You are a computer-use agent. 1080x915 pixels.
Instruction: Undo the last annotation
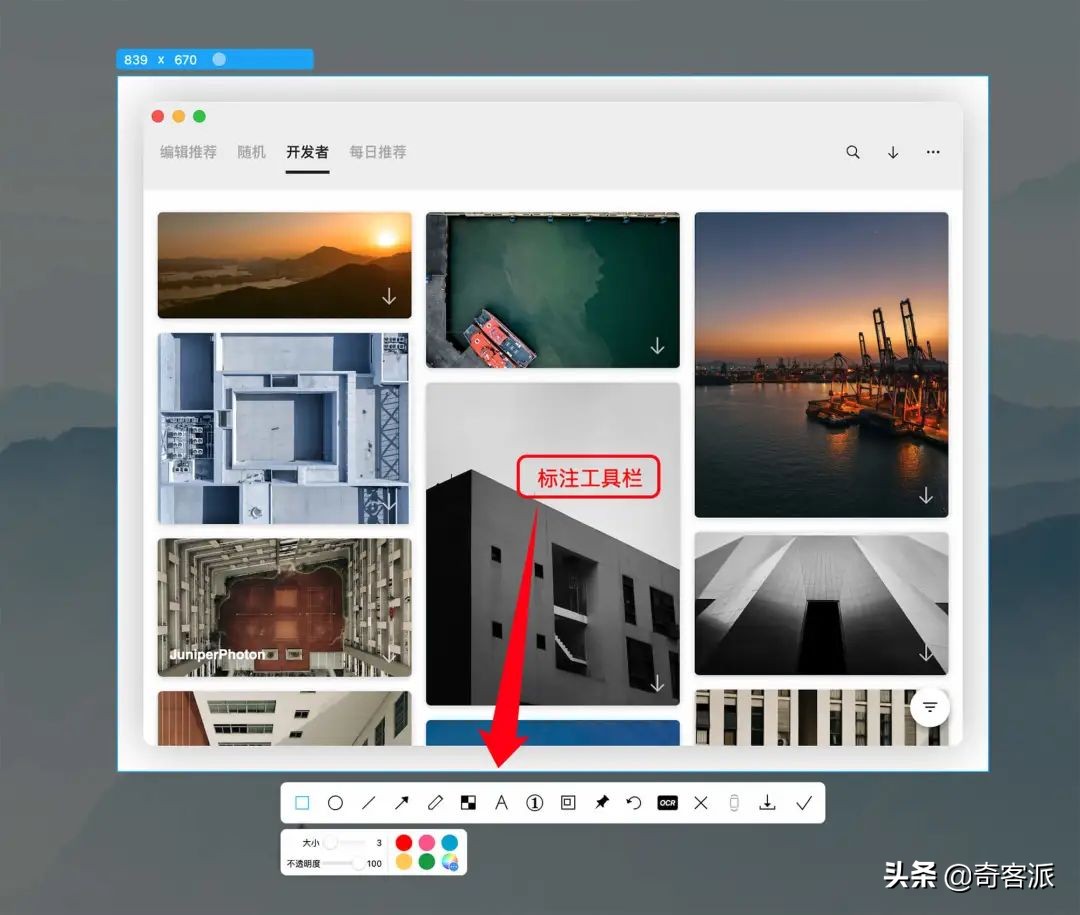pos(633,802)
